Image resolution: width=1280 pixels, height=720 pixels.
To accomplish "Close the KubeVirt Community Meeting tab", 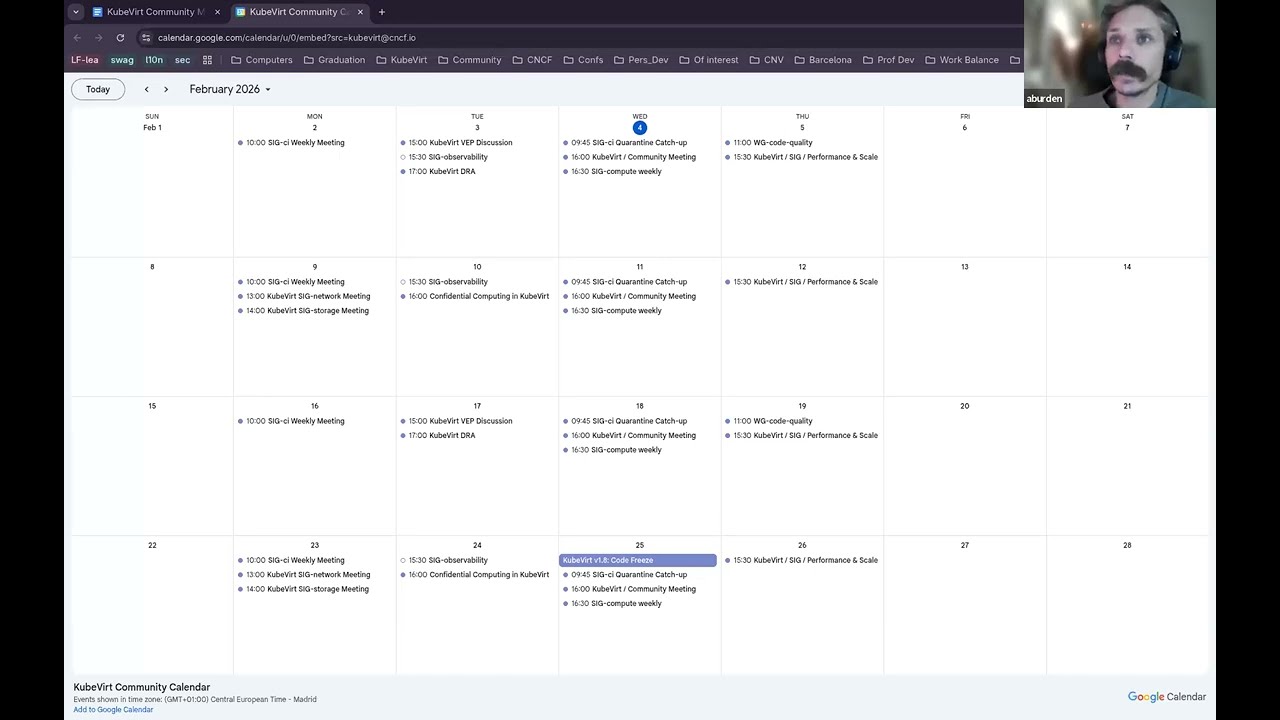I will pyautogui.click(x=217, y=12).
